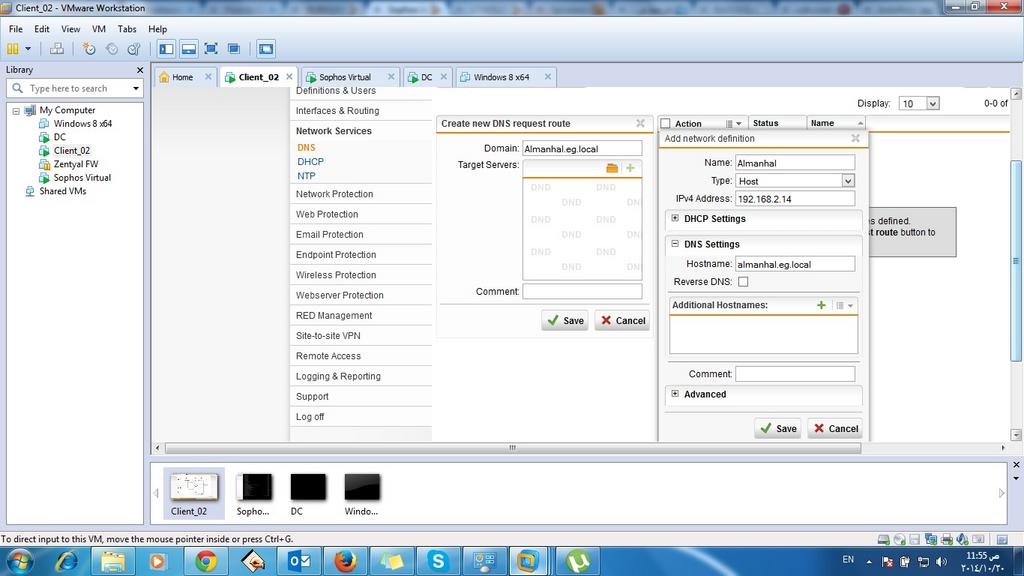
Task: Close the Add network definition panel
Action: (x=856, y=138)
